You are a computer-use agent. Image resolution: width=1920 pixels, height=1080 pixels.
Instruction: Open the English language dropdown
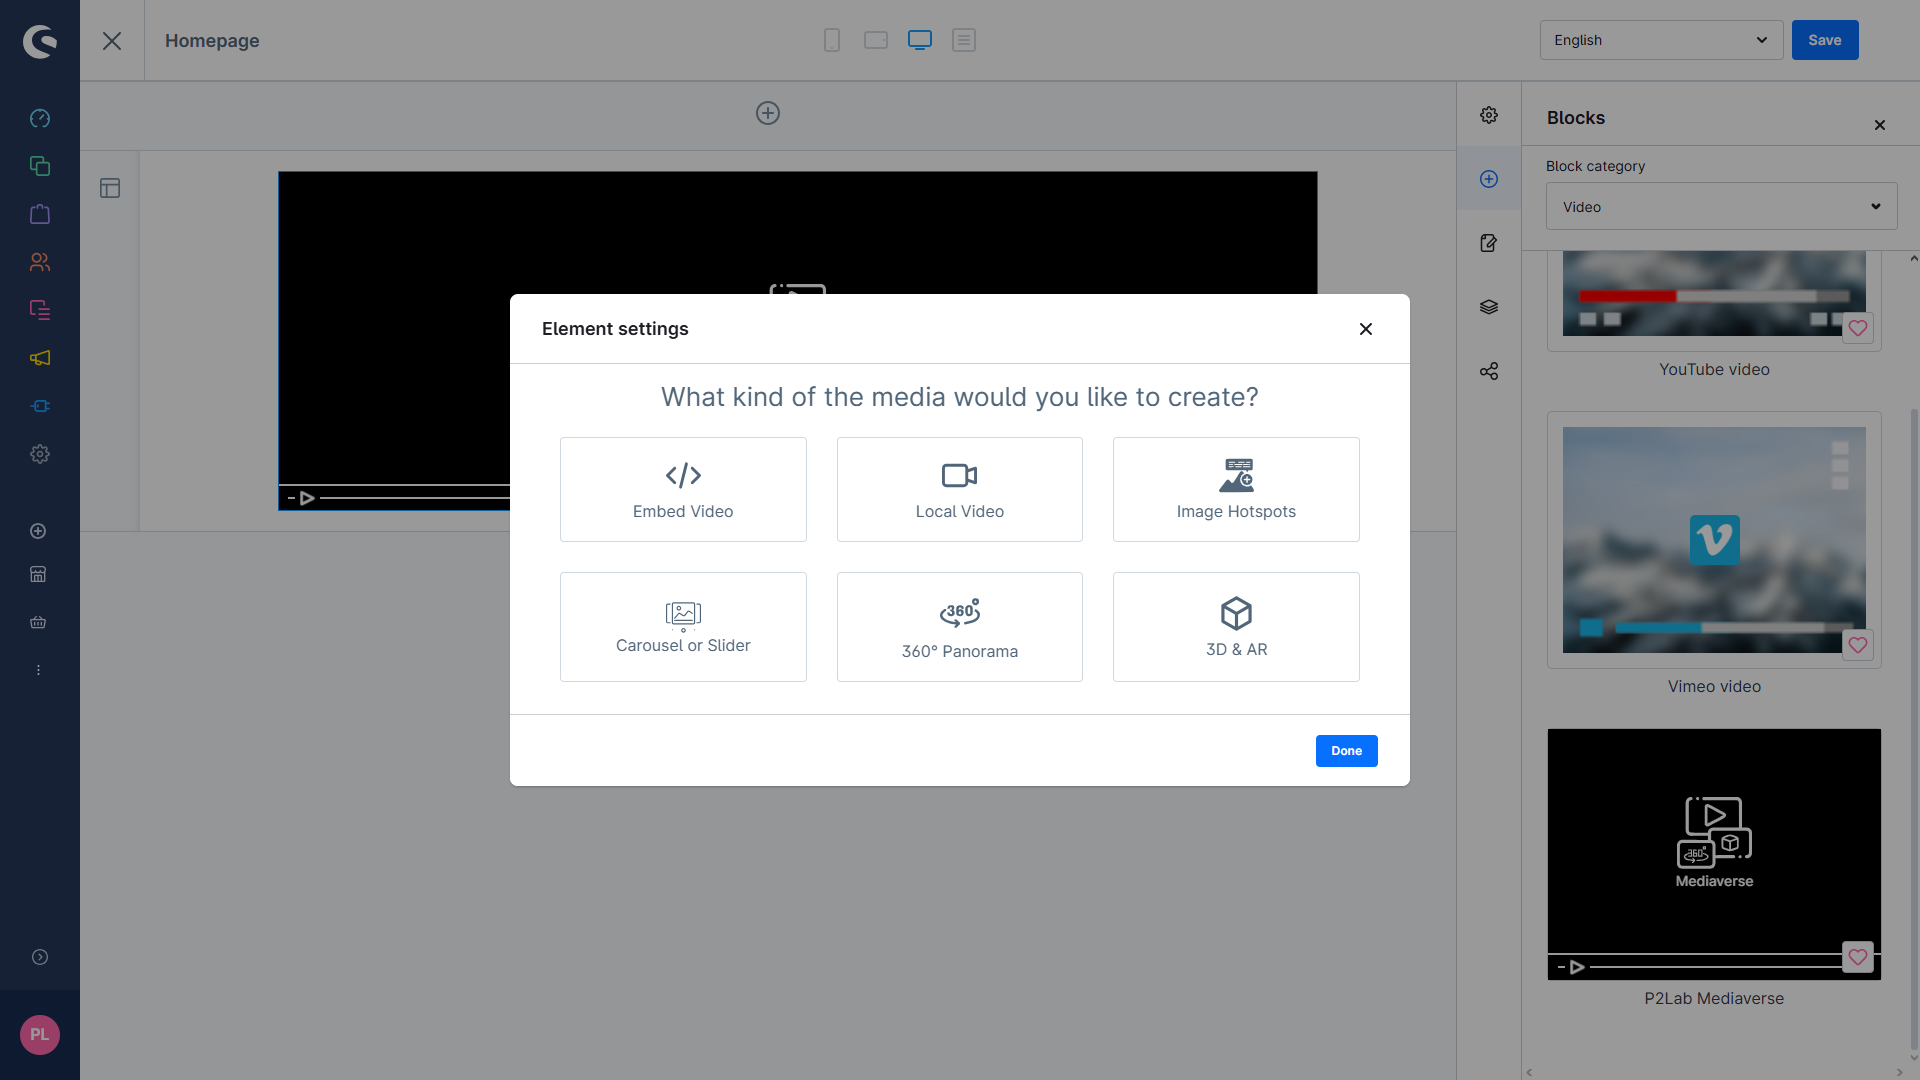(x=1661, y=40)
